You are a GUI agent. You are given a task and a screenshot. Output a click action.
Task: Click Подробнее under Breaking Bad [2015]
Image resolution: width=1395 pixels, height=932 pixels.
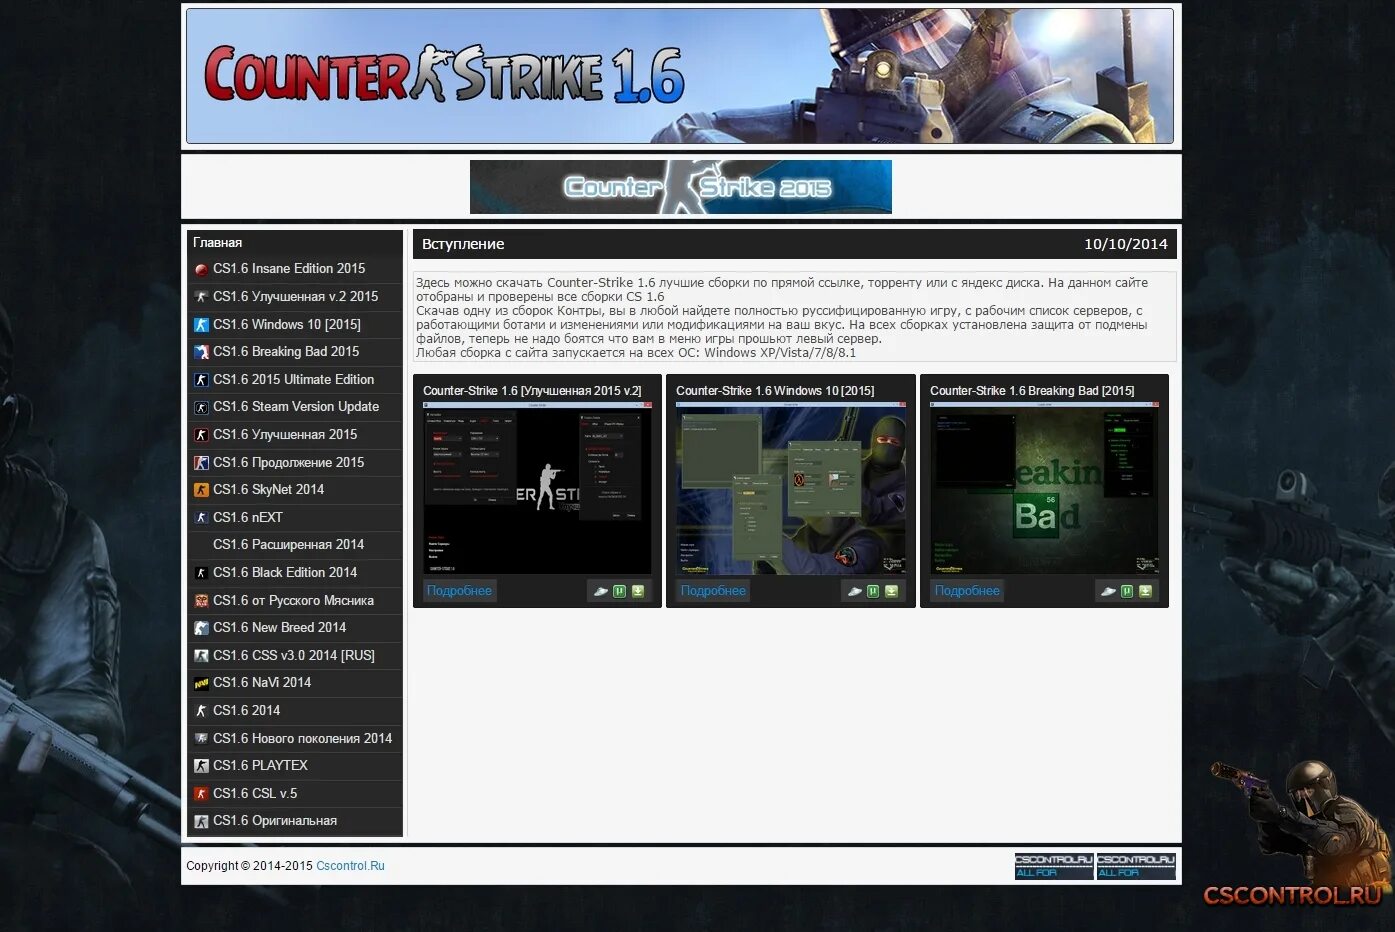click(x=967, y=591)
